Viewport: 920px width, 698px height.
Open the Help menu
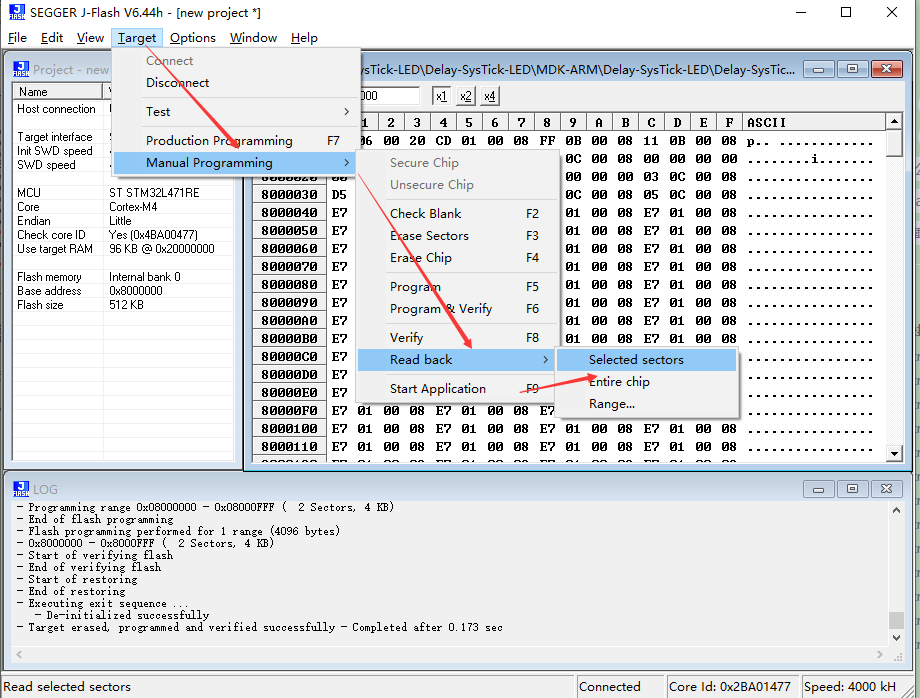[x=304, y=38]
